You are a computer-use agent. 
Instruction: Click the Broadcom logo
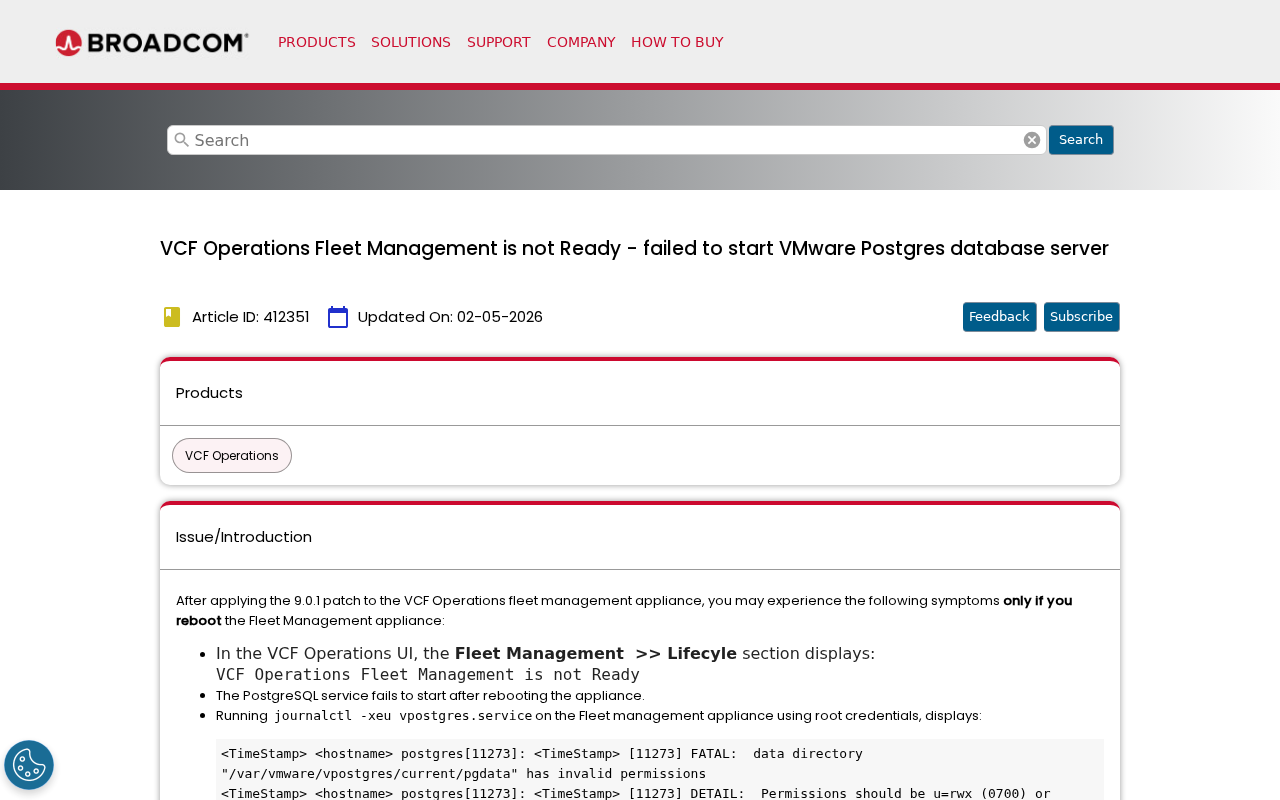(151, 40)
